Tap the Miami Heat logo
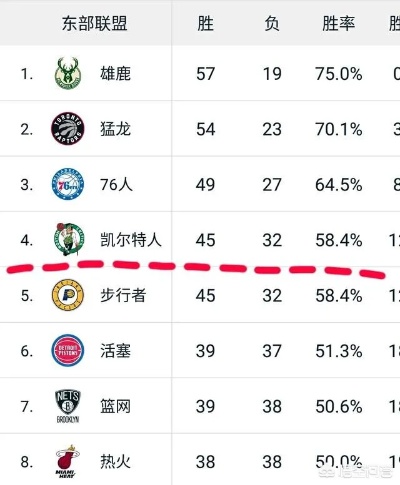Viewport: 400px width, 485px height. 67,462
